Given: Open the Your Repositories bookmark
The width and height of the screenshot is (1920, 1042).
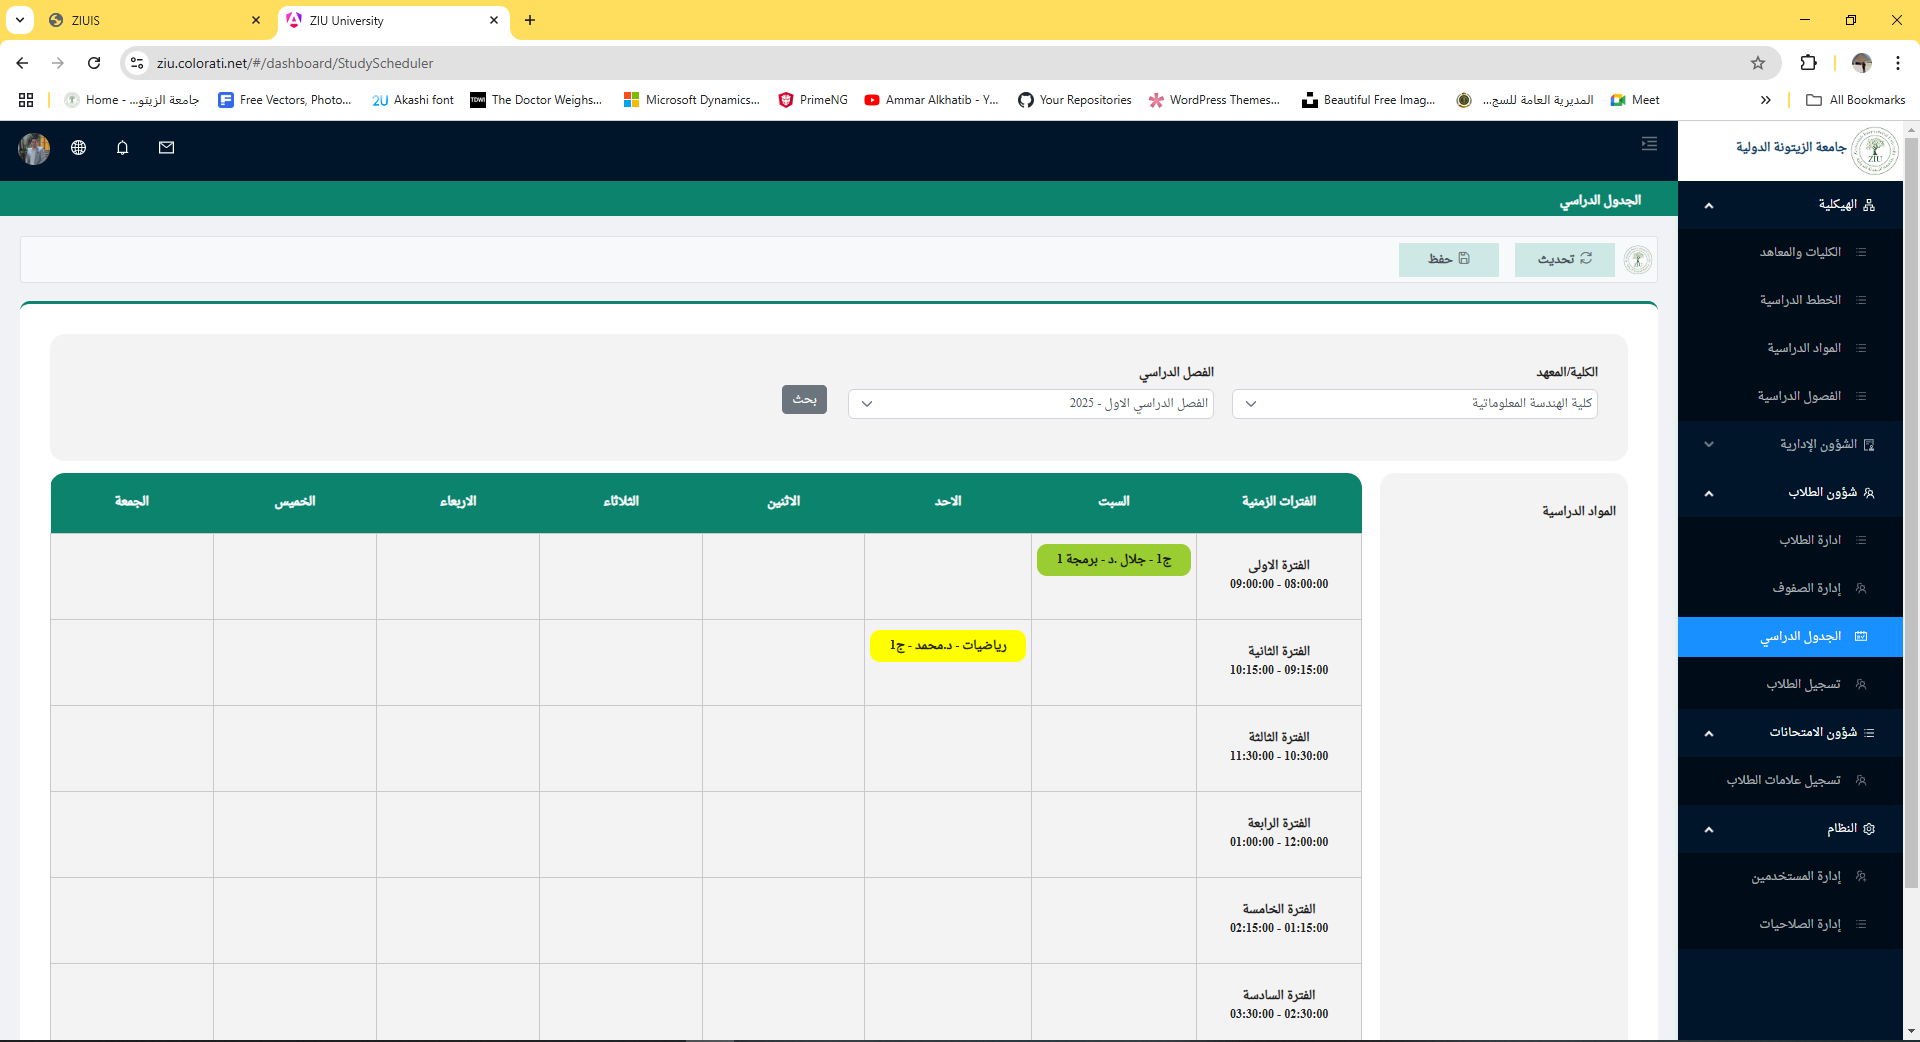Looking at the screenshot, I should click(1075, 100).
